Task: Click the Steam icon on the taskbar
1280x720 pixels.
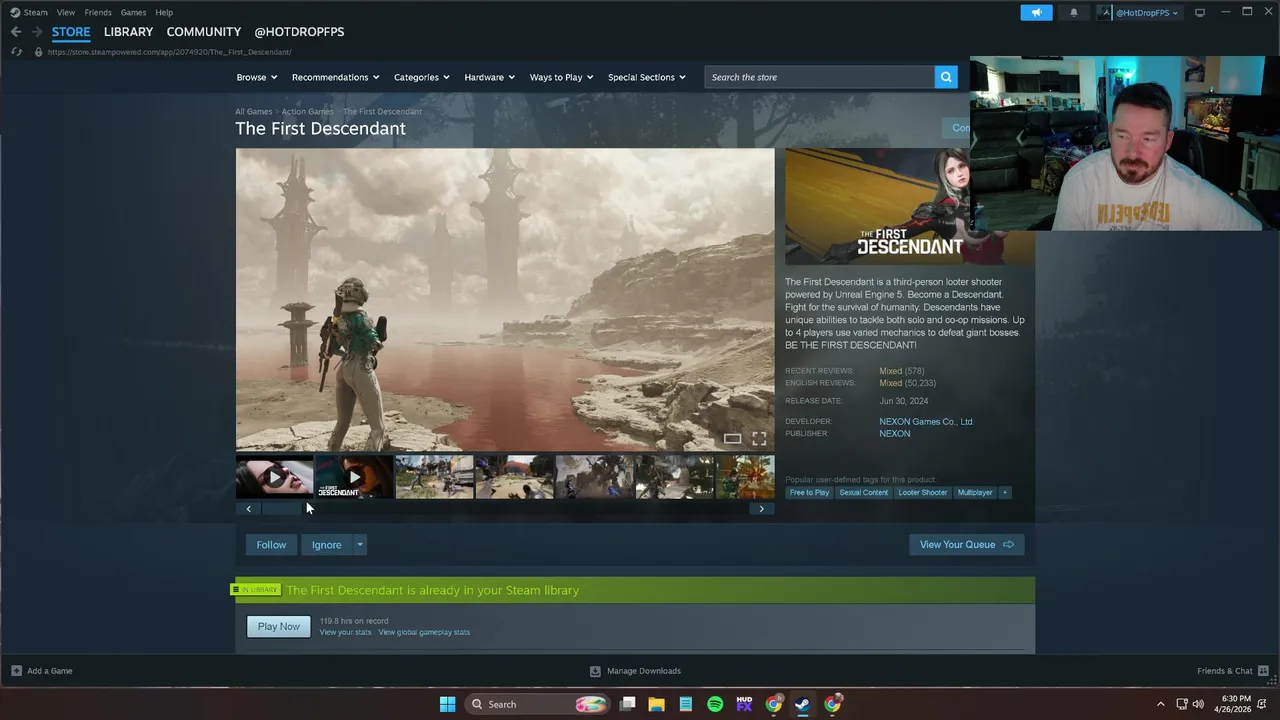Action: (802, 704)
